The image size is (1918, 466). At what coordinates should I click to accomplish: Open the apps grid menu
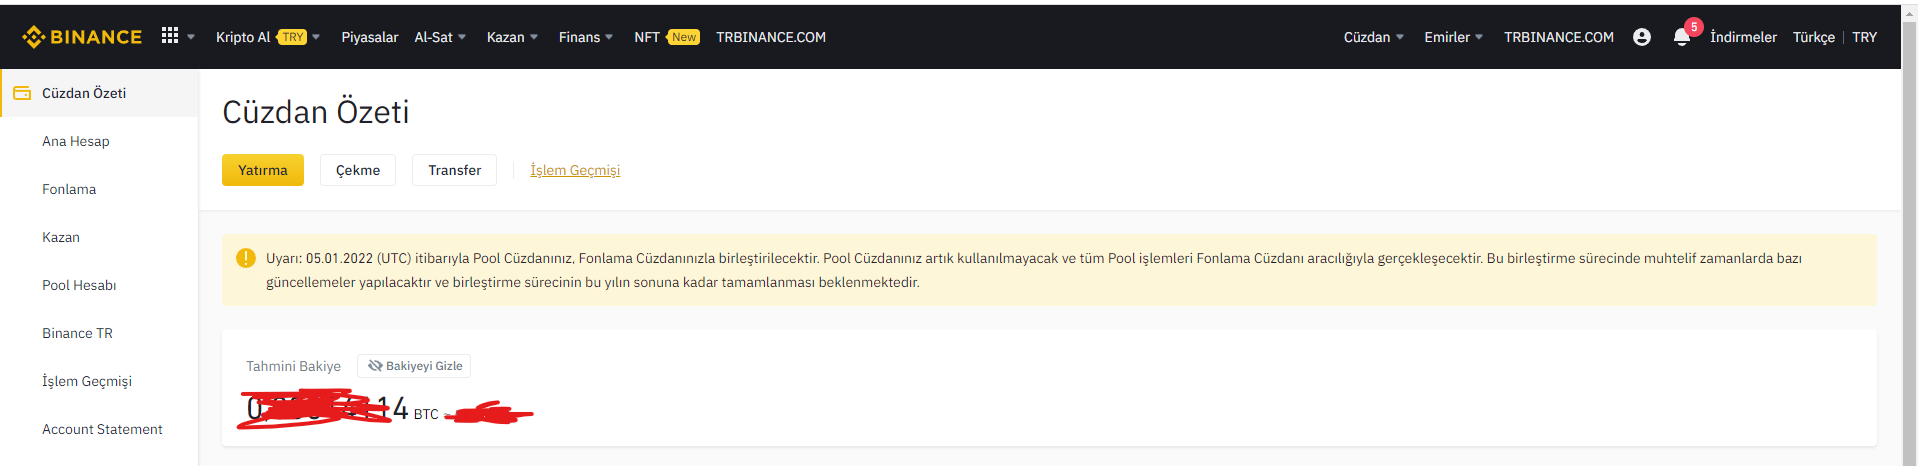pos(170,36)
